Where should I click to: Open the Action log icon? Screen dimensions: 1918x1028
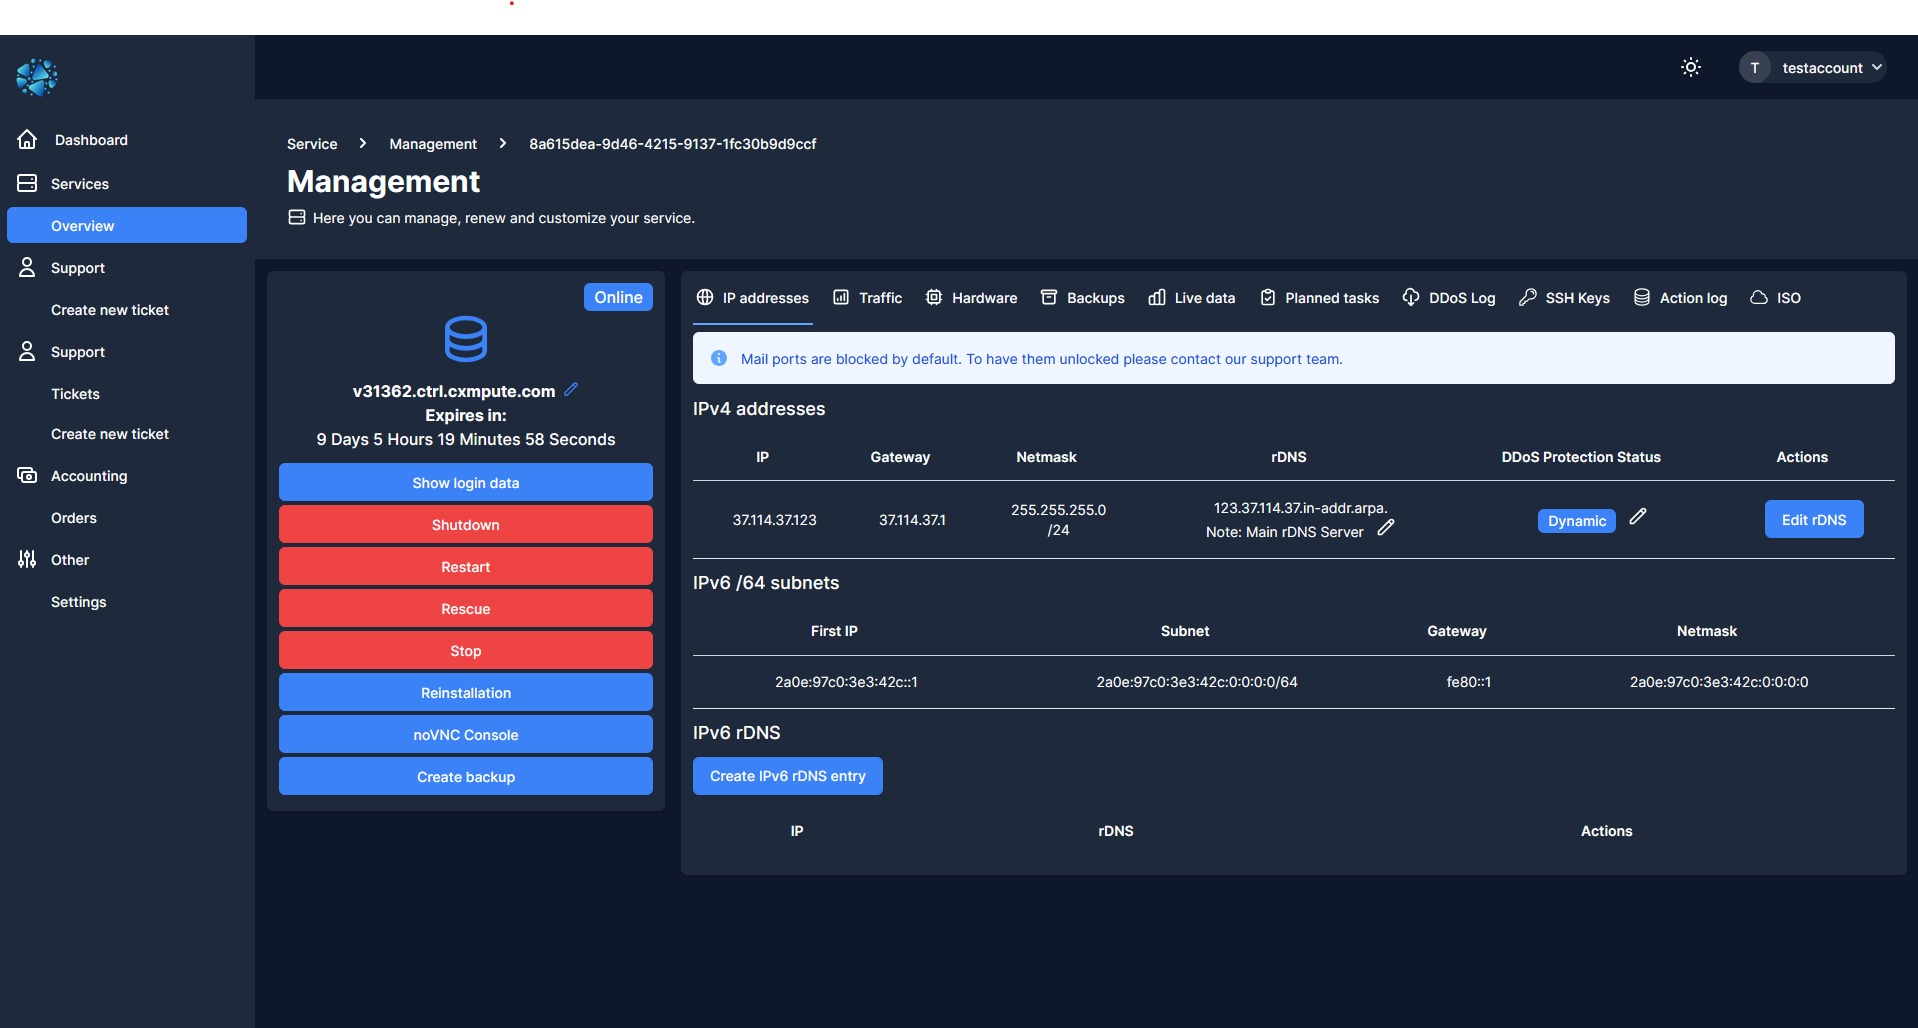pos(1640,297)
